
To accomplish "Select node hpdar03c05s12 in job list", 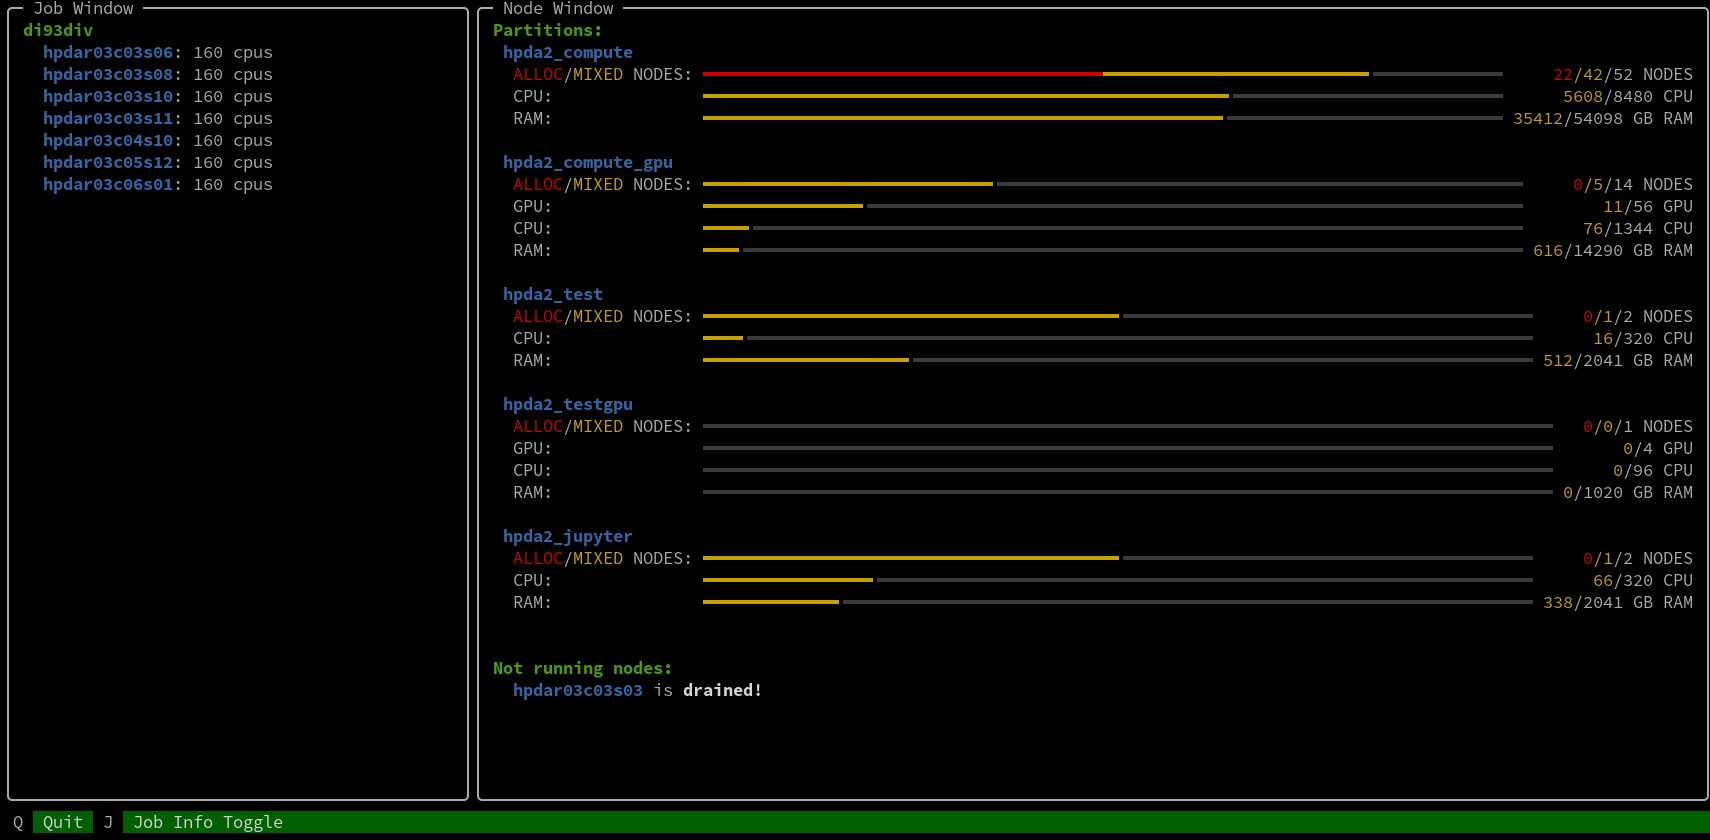I will click(x=108, y=162).
